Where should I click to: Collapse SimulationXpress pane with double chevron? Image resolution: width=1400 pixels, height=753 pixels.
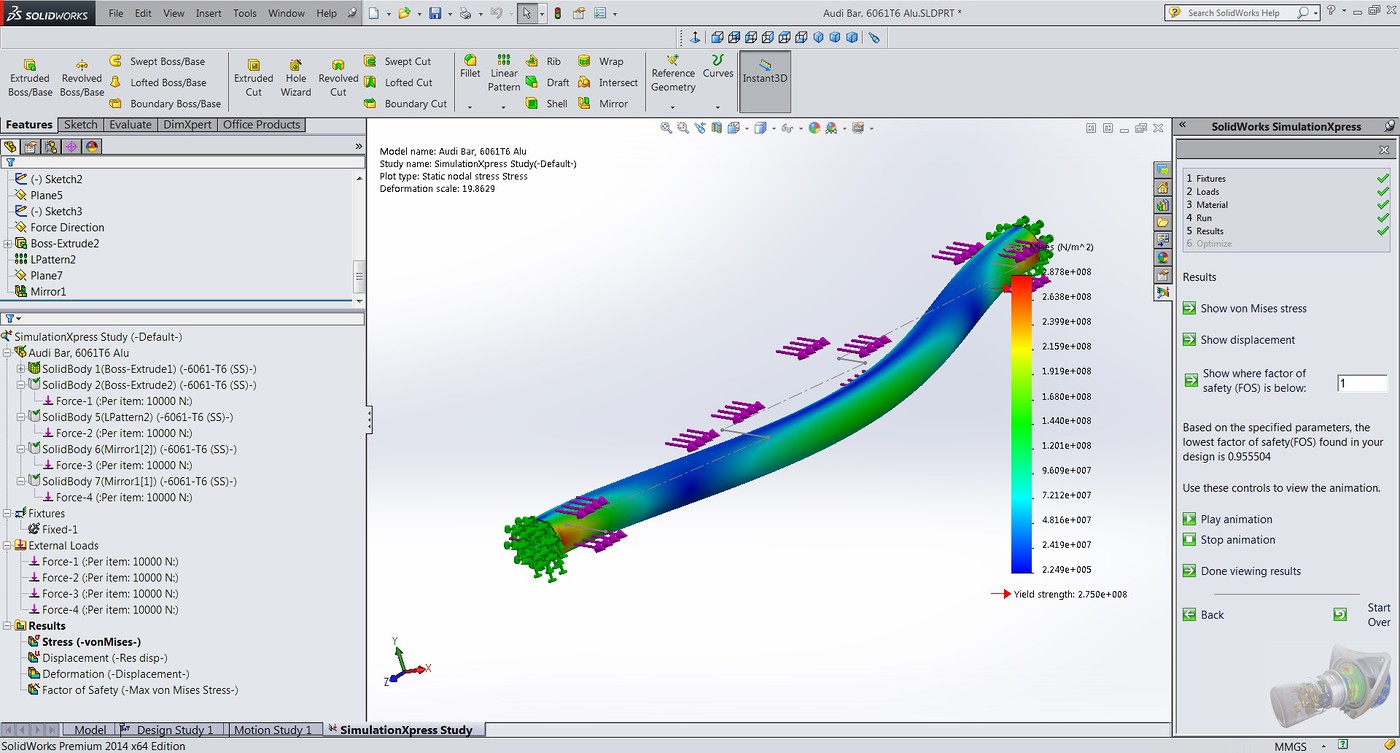(x=1182, y=127)
